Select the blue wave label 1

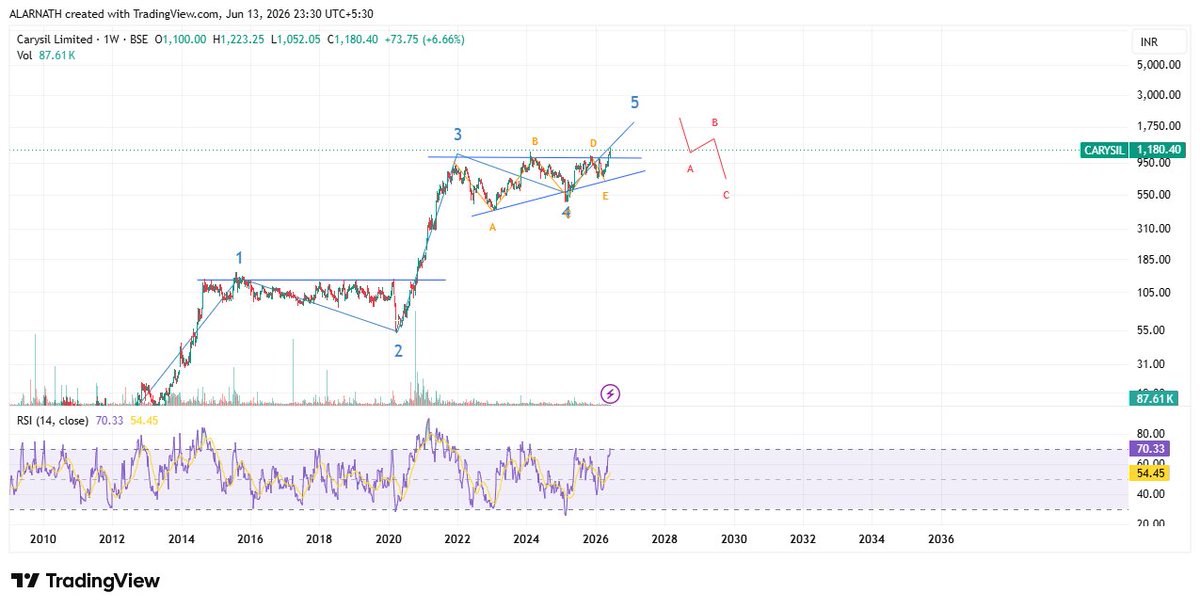coord(239,258)
